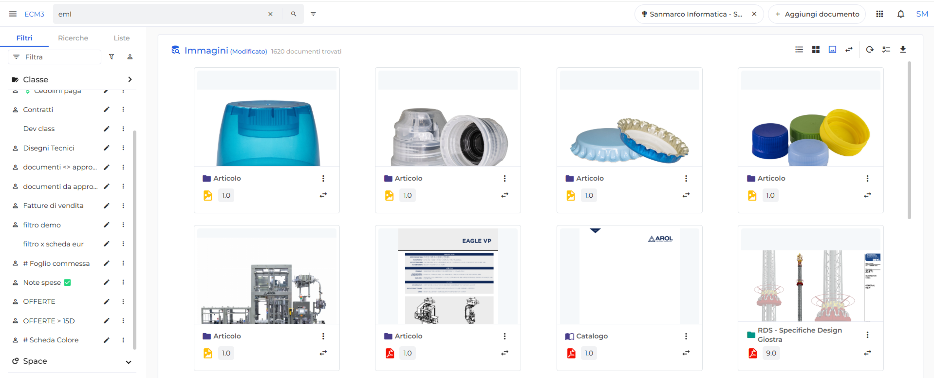Download the results with download icon
The height and width of the screenshot is (378, 934).
click(x=903, y=50)
